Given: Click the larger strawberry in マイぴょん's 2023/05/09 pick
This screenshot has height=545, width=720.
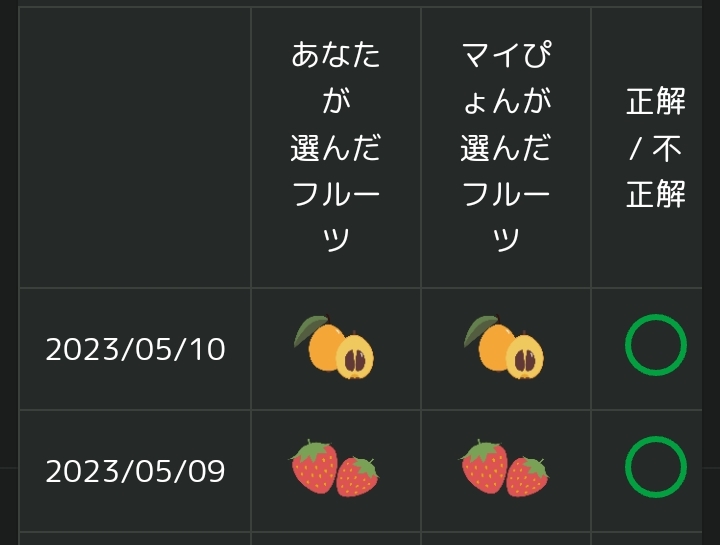Looking at the screenshot, I should 484,467.
